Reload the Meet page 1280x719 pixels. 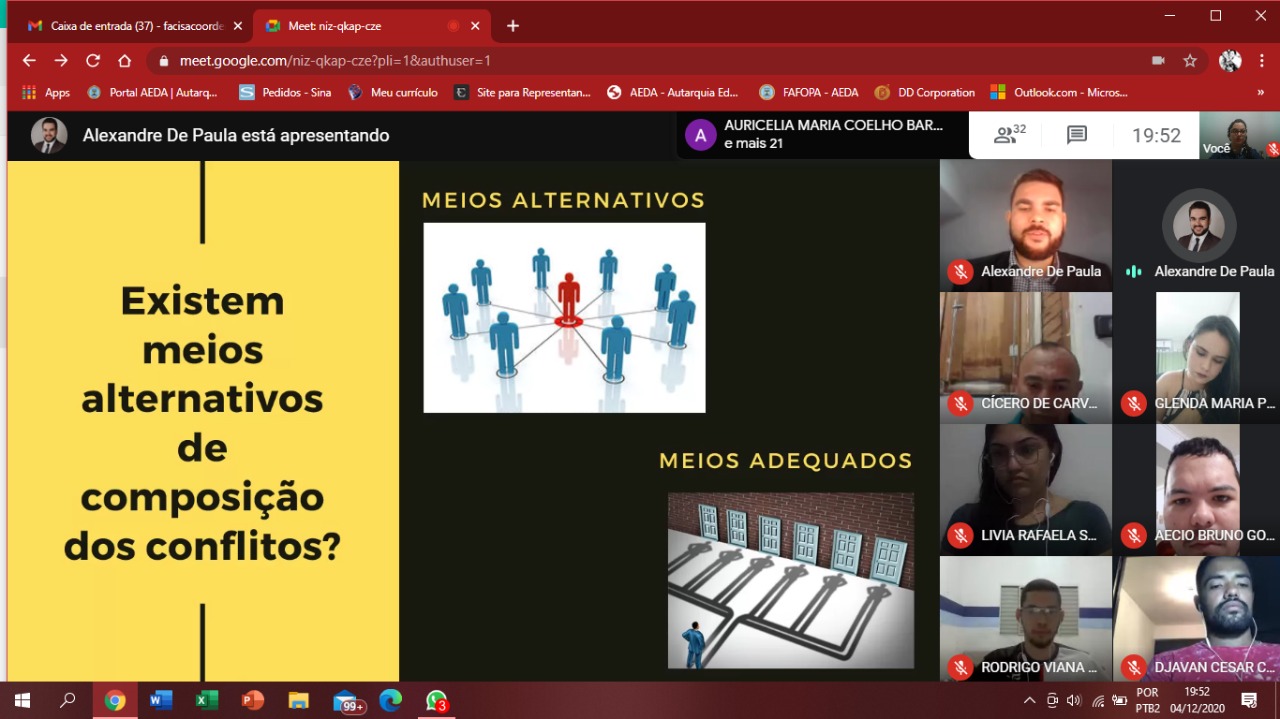(x=93, y=61)
